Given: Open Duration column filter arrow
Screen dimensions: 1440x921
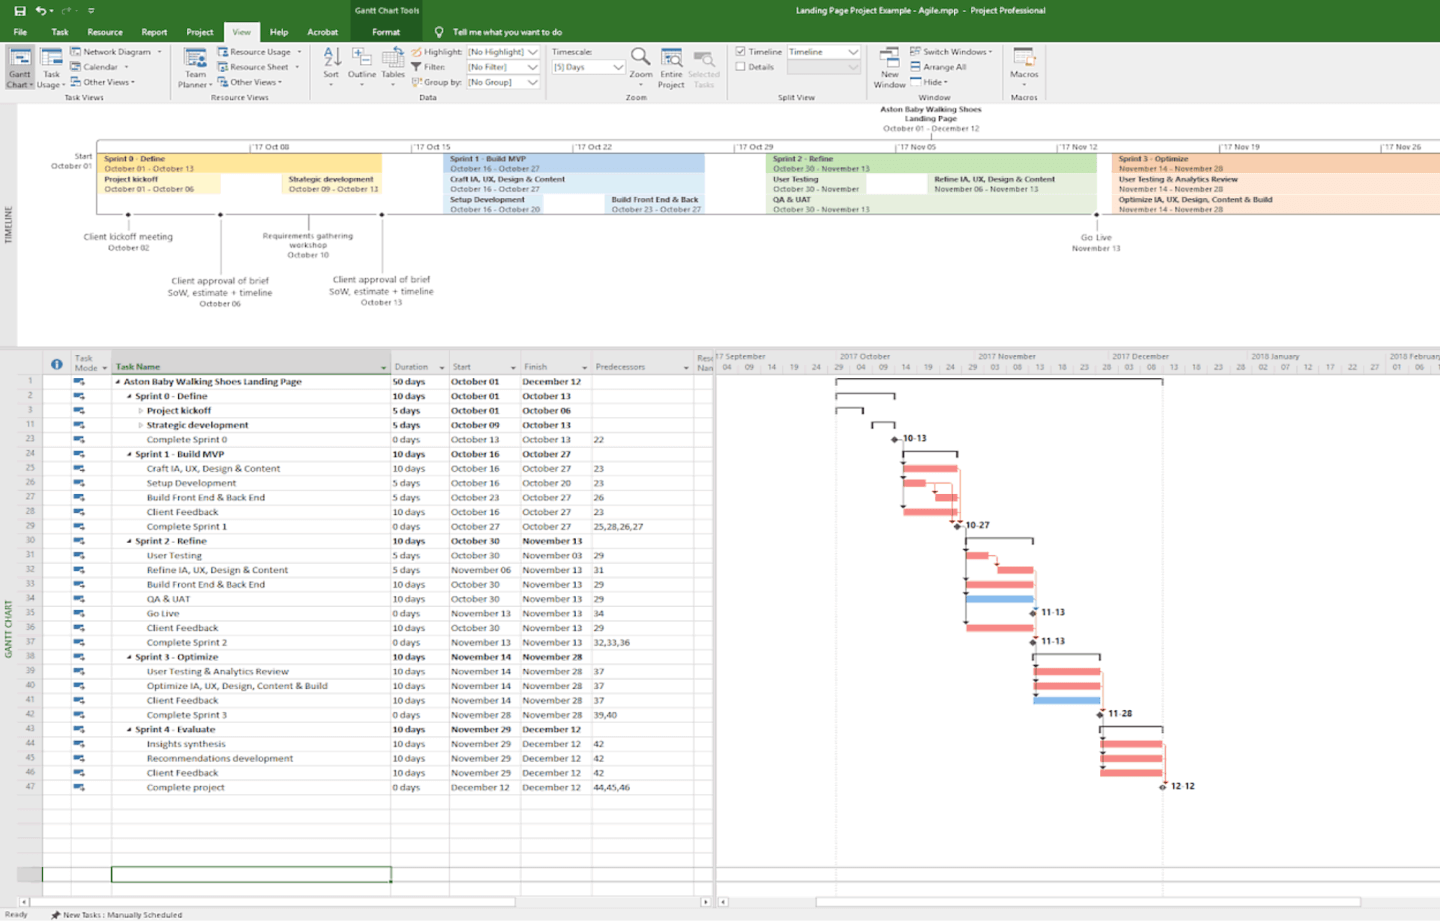Looking at the screenshot, I should click(441, 368).
